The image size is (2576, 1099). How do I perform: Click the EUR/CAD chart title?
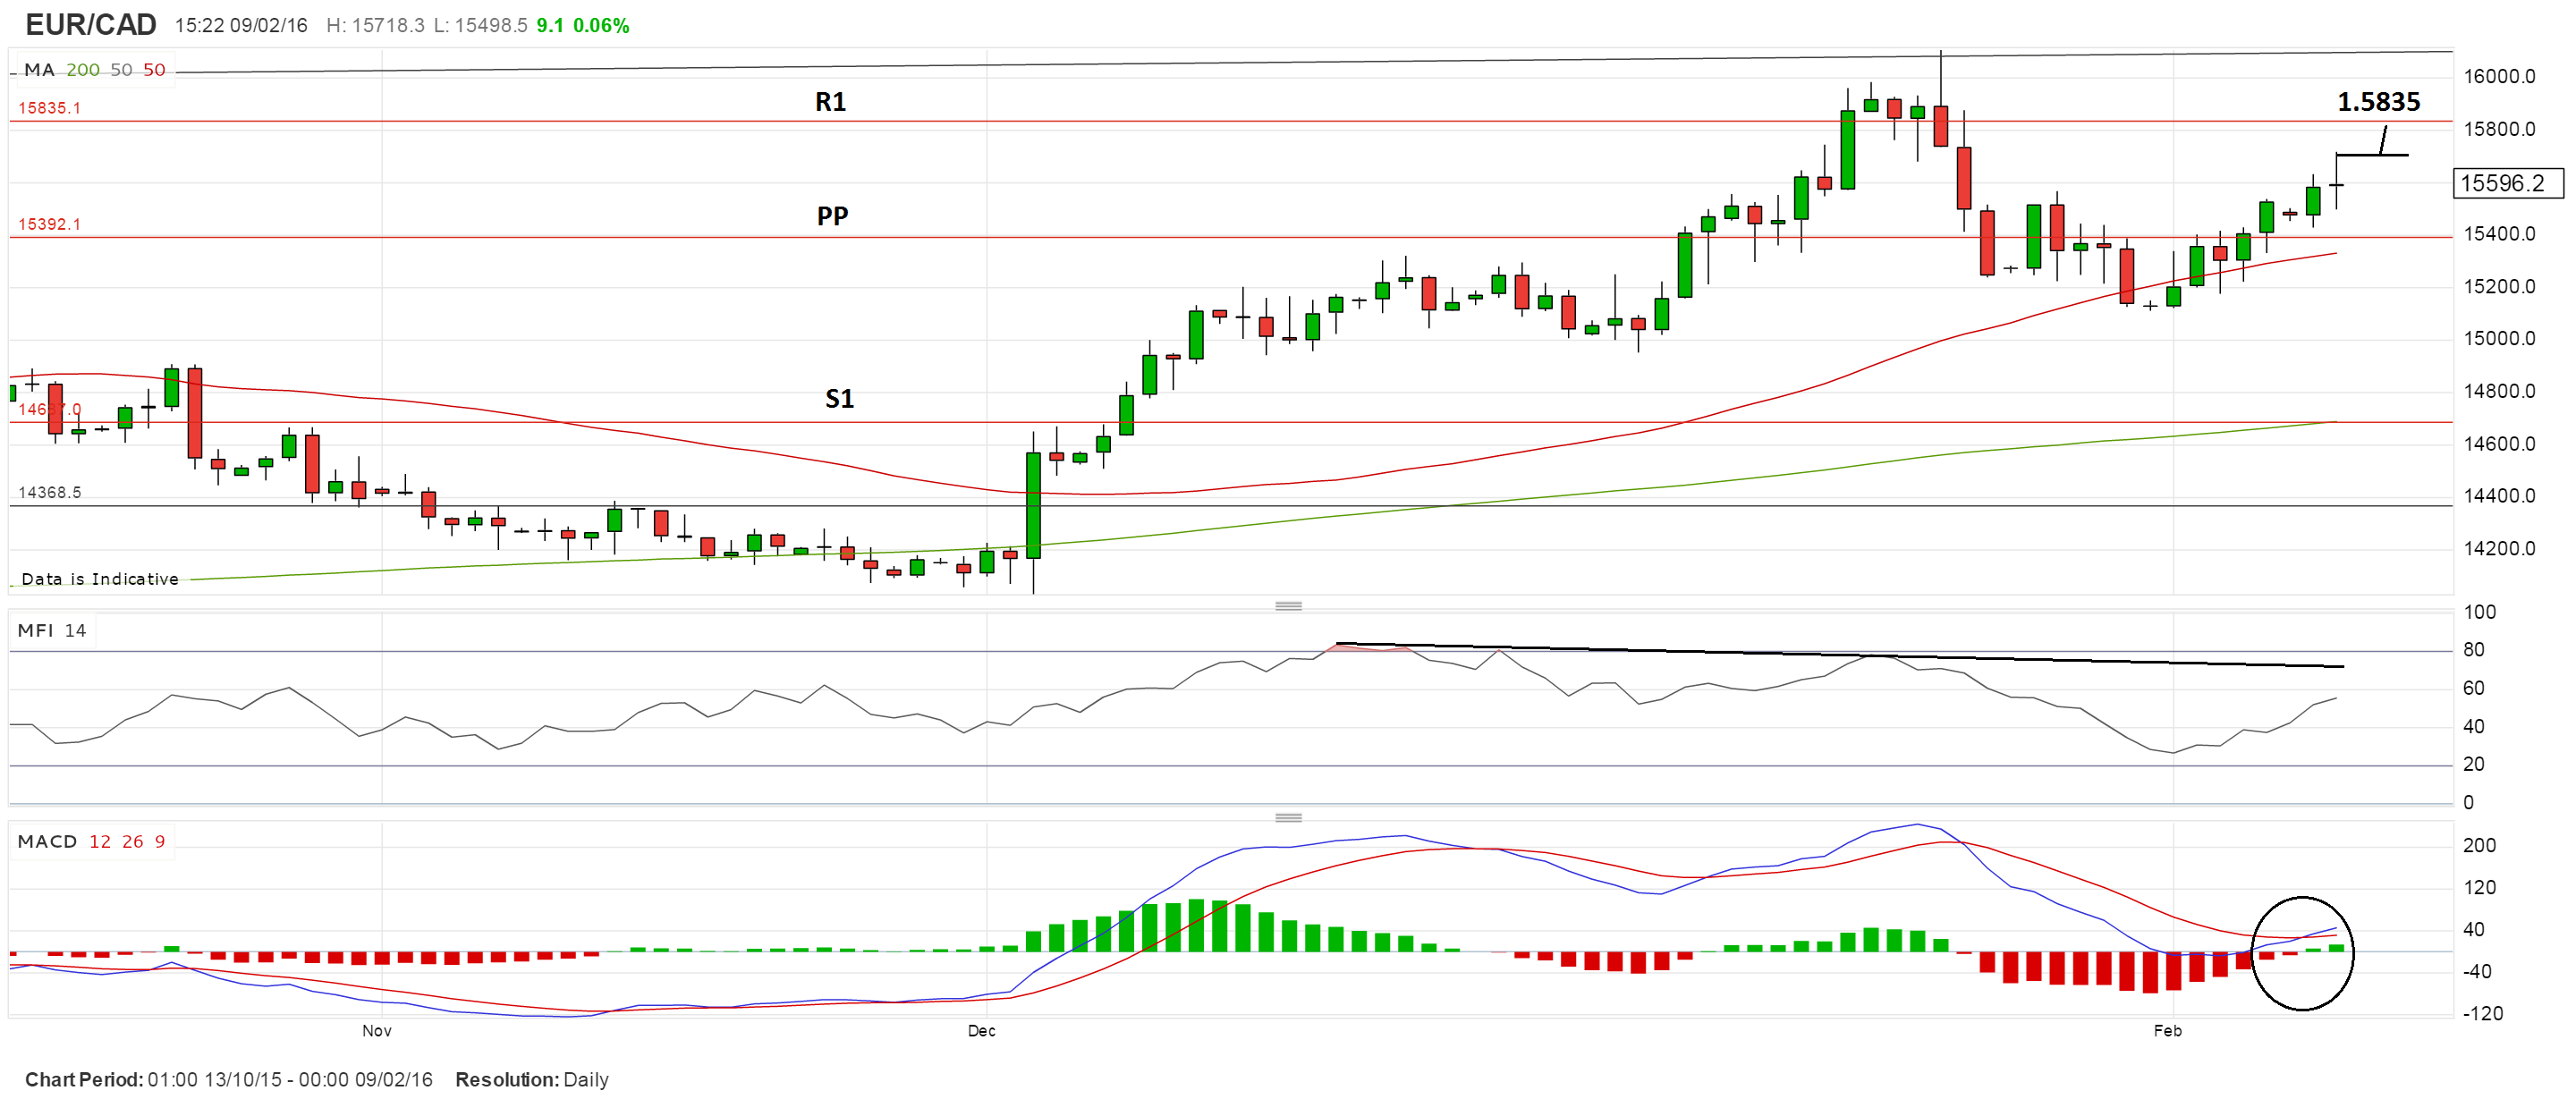click(90, 24)
